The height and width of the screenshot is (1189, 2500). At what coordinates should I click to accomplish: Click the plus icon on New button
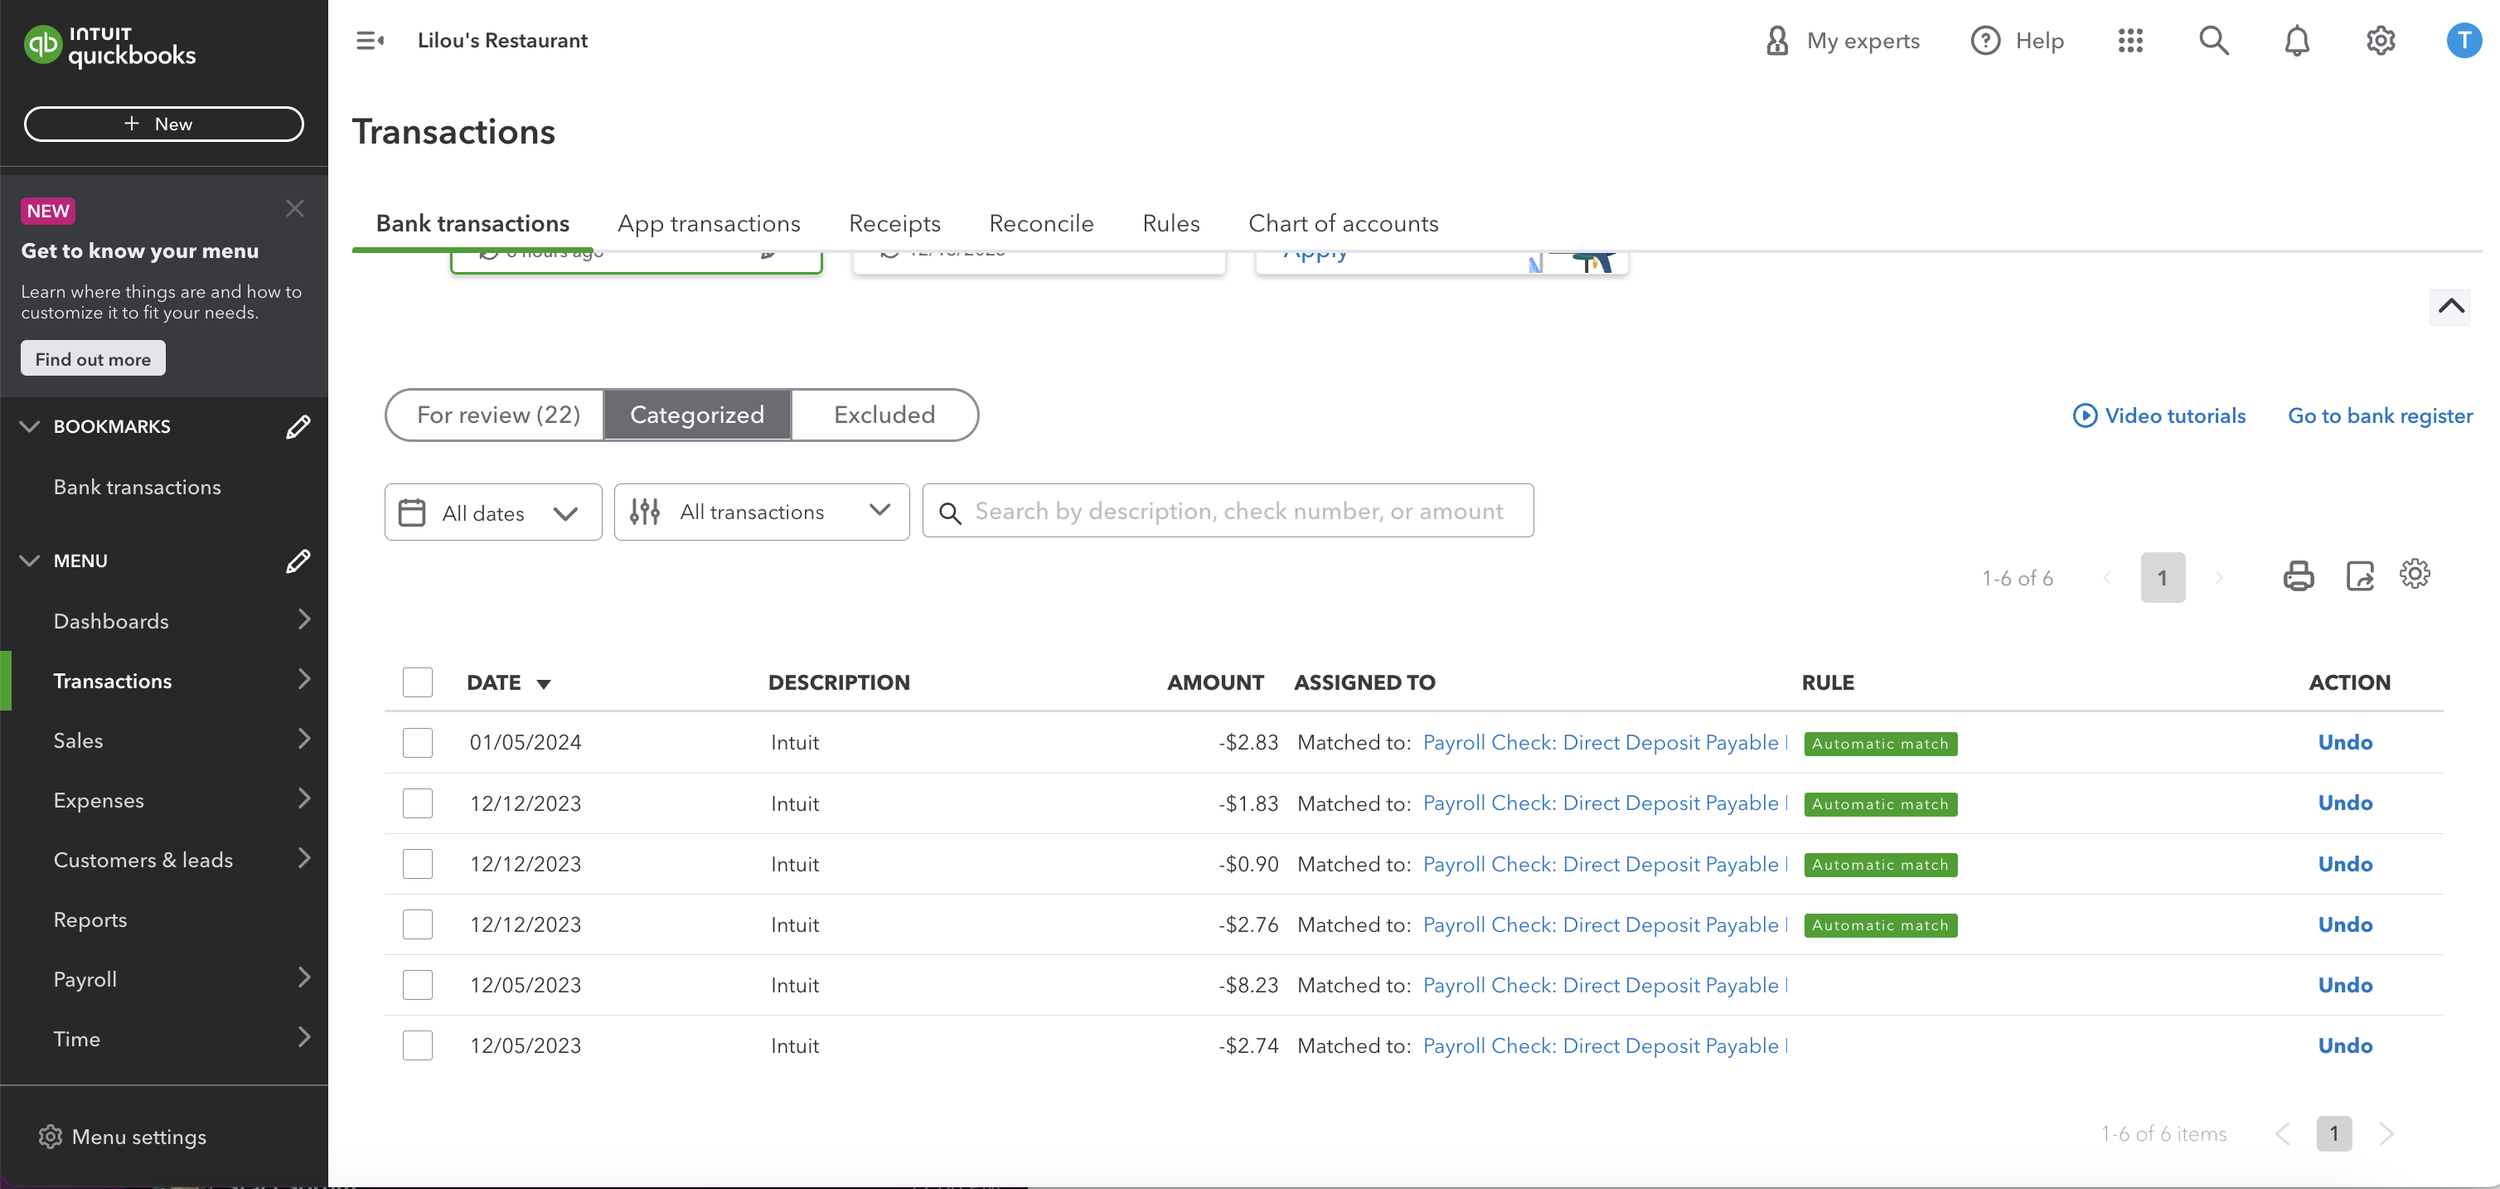click(132, 124)
